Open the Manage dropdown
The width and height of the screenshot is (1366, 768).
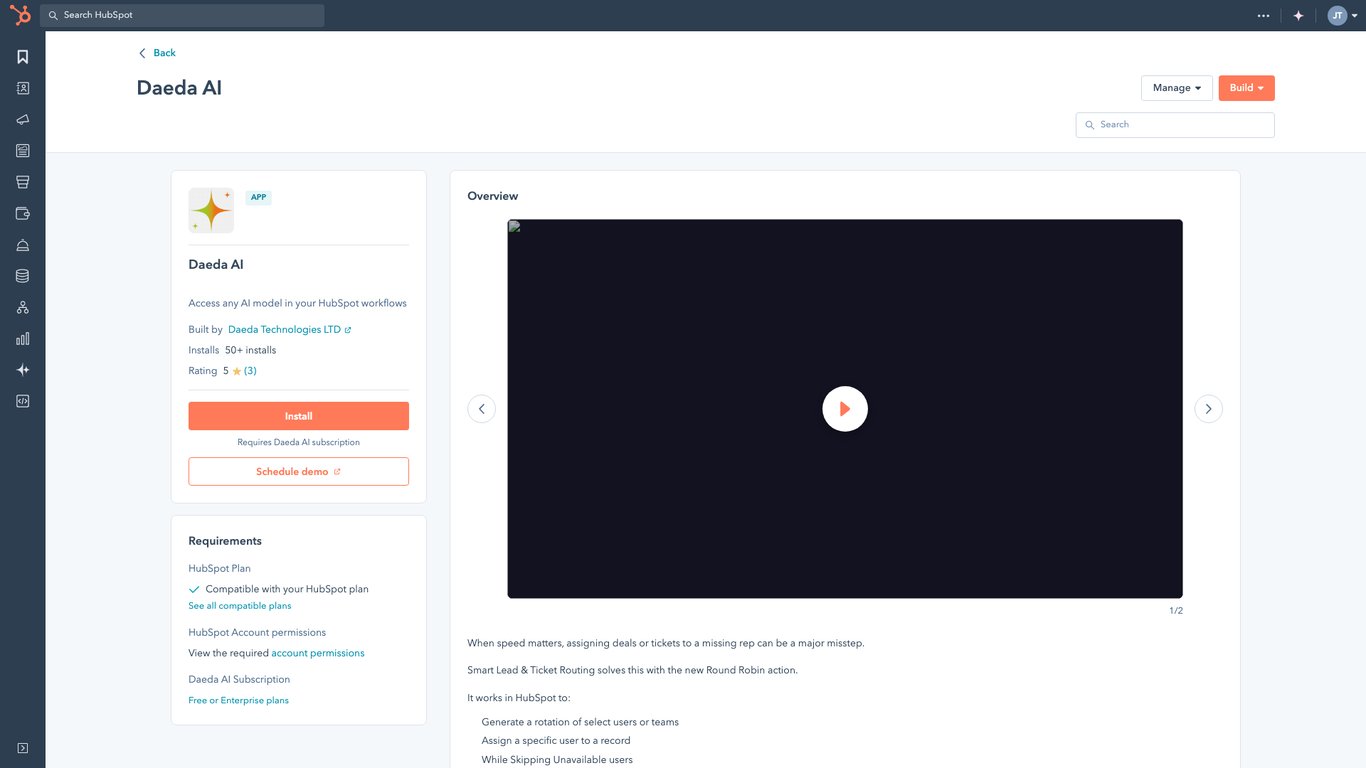[x=1176, y=87]
